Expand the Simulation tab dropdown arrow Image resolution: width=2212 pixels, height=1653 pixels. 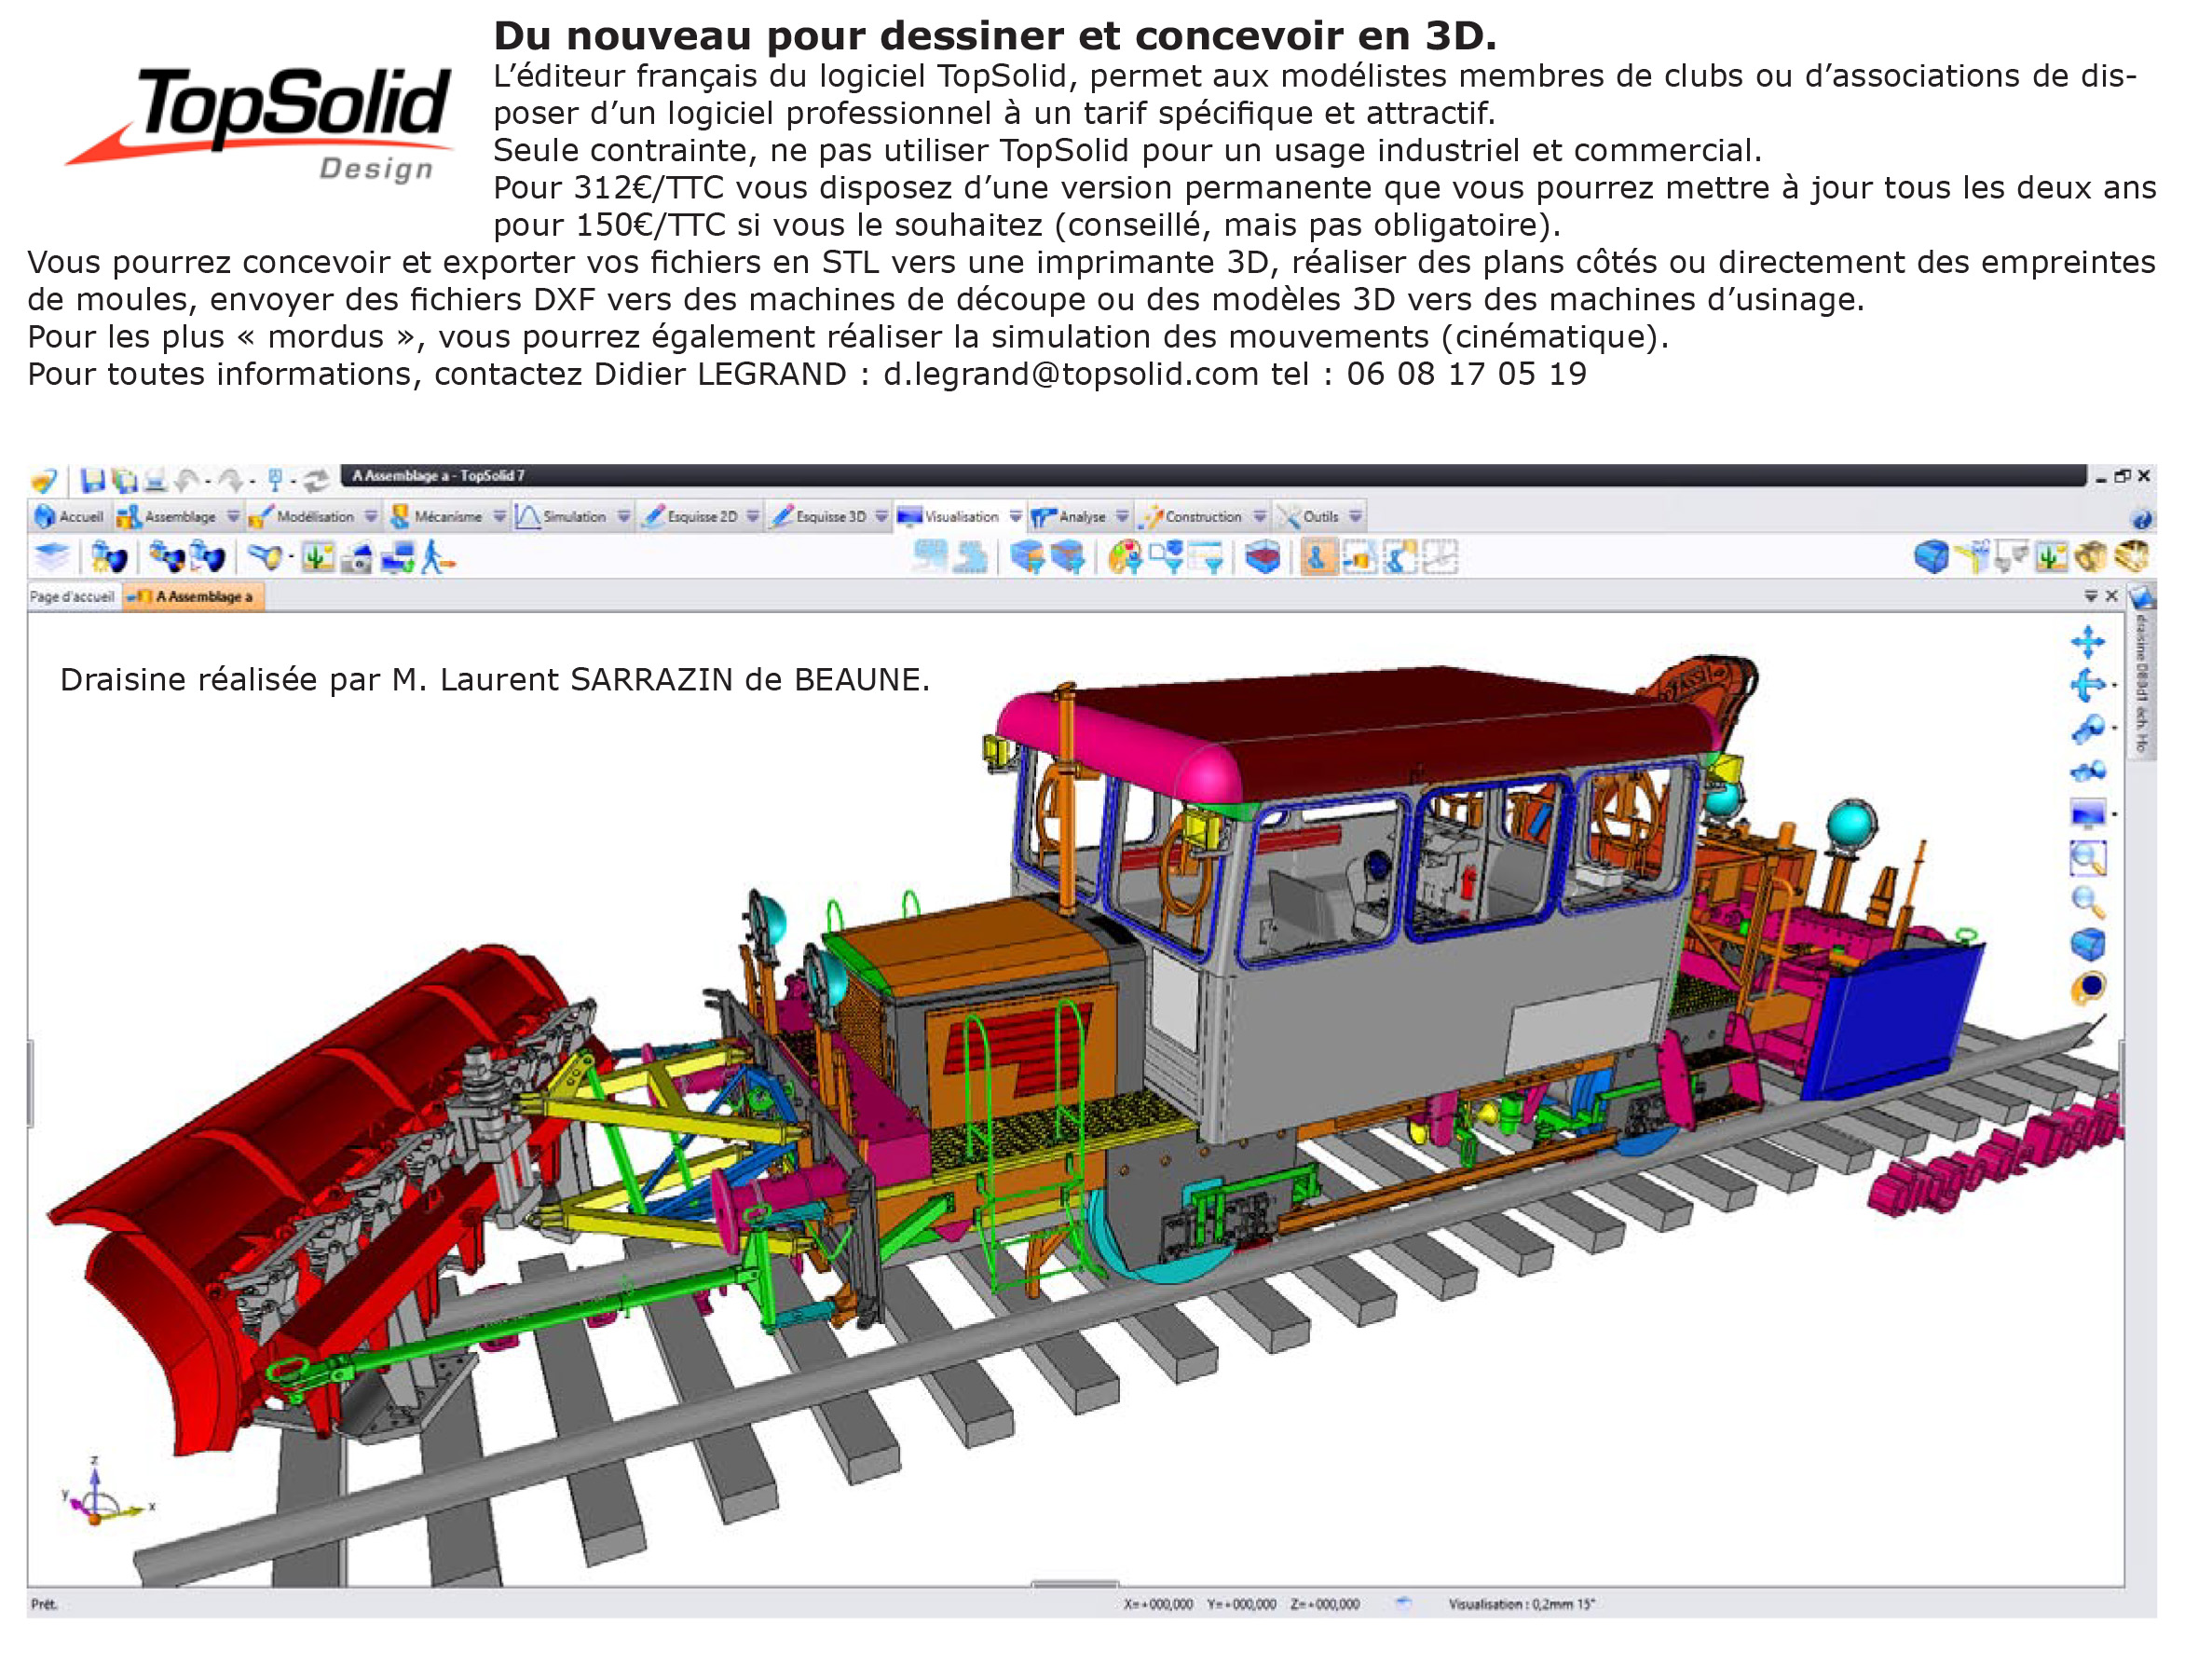[x=623, y=516]
